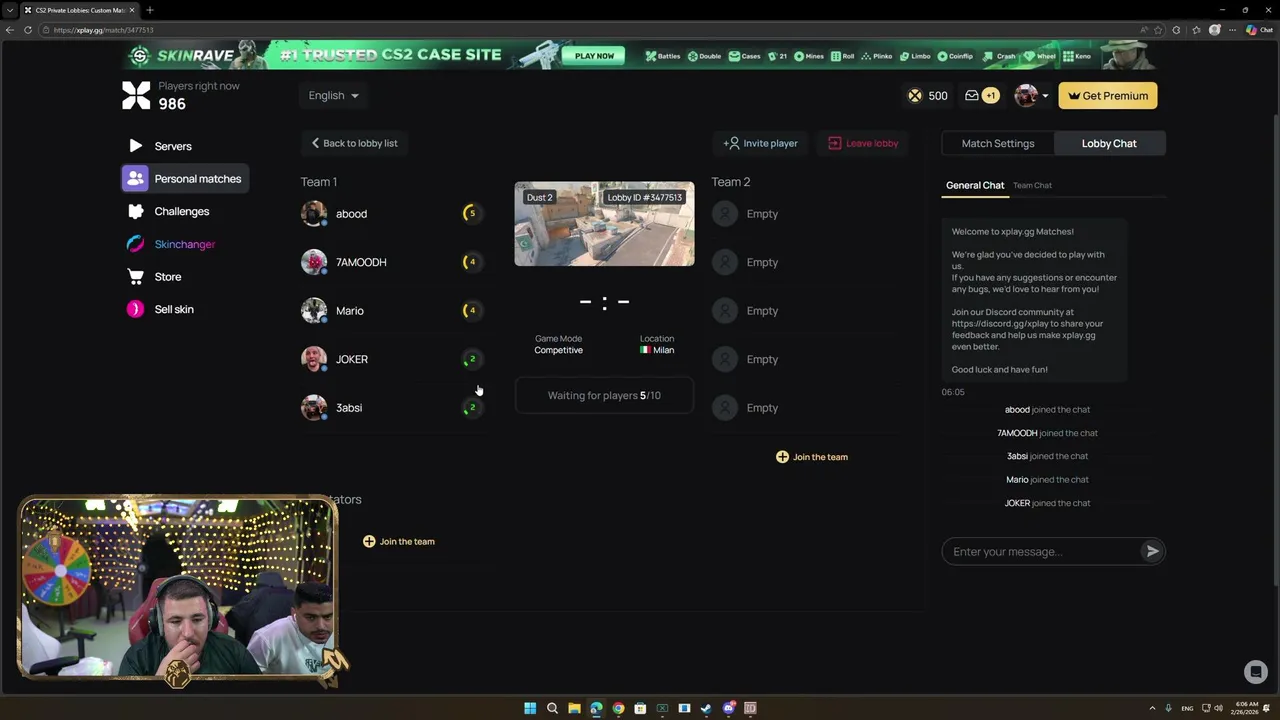Select the General Chat tab
This screenshot has width=1280, height=720.
[x=975, y=185]
